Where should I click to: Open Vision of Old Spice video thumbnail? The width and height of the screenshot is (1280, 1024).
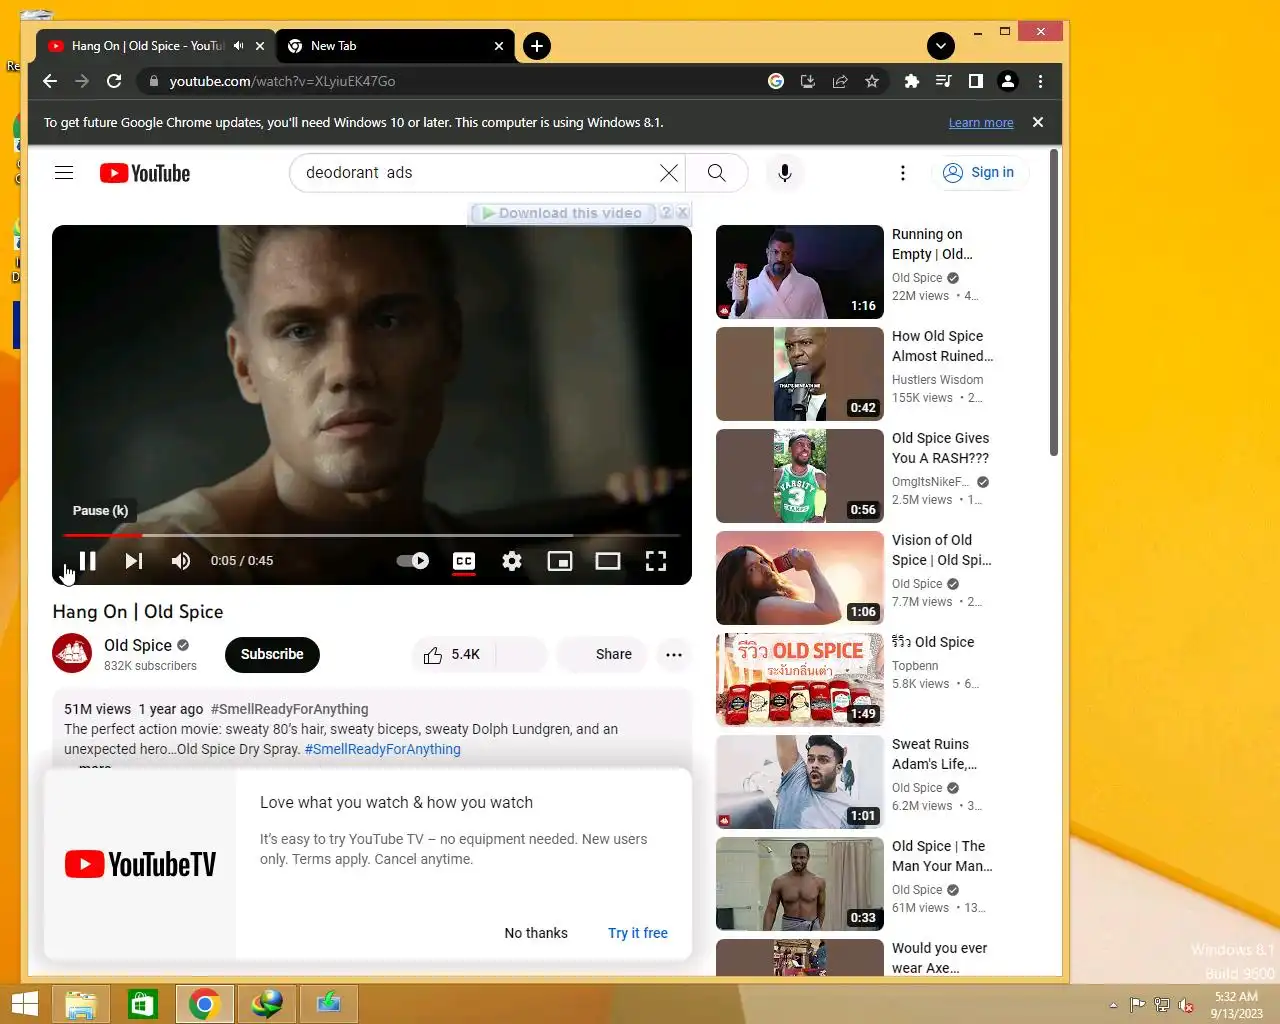coord(800,578)
